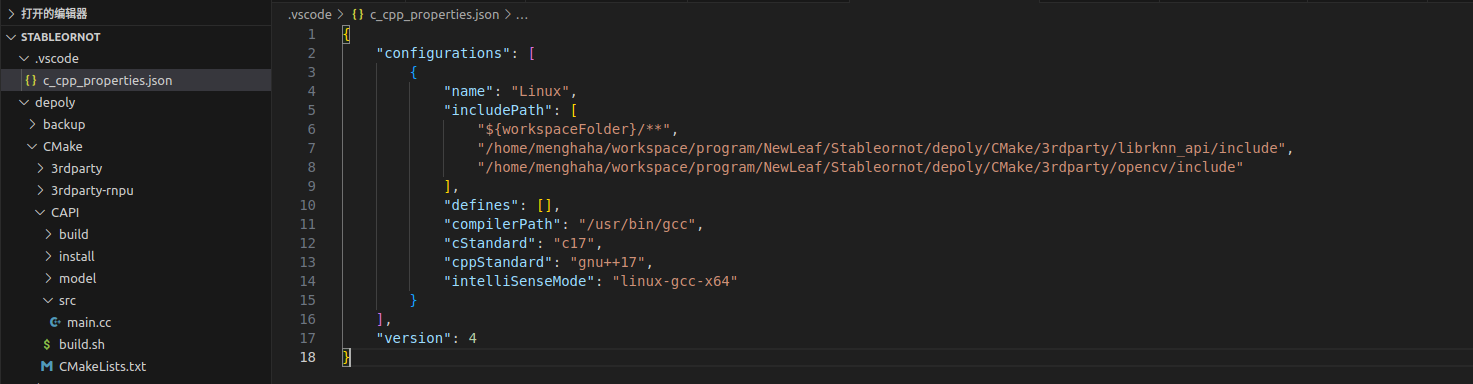Select the backup folder name
1473x384 pixels.
(64, 125)
